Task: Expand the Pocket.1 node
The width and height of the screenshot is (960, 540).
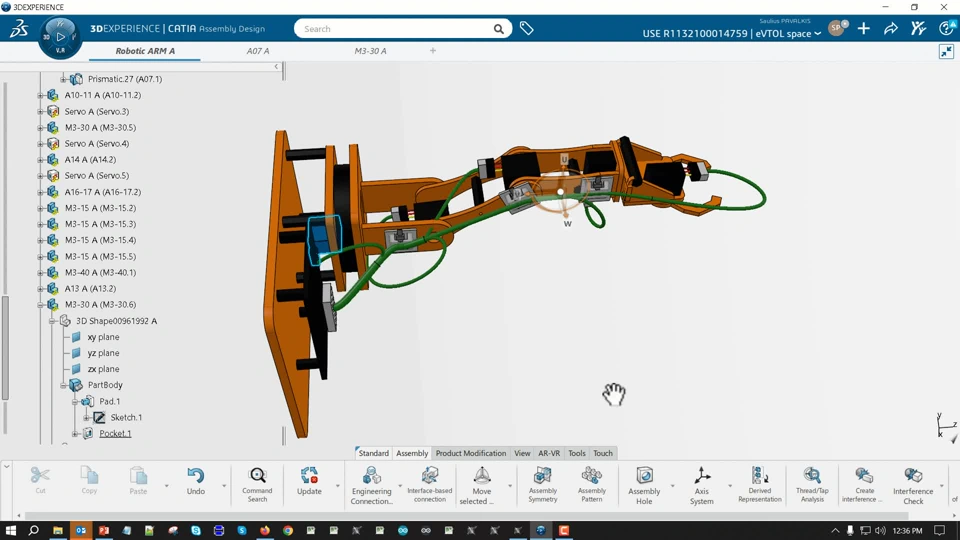Action: (x=75, y=433)
